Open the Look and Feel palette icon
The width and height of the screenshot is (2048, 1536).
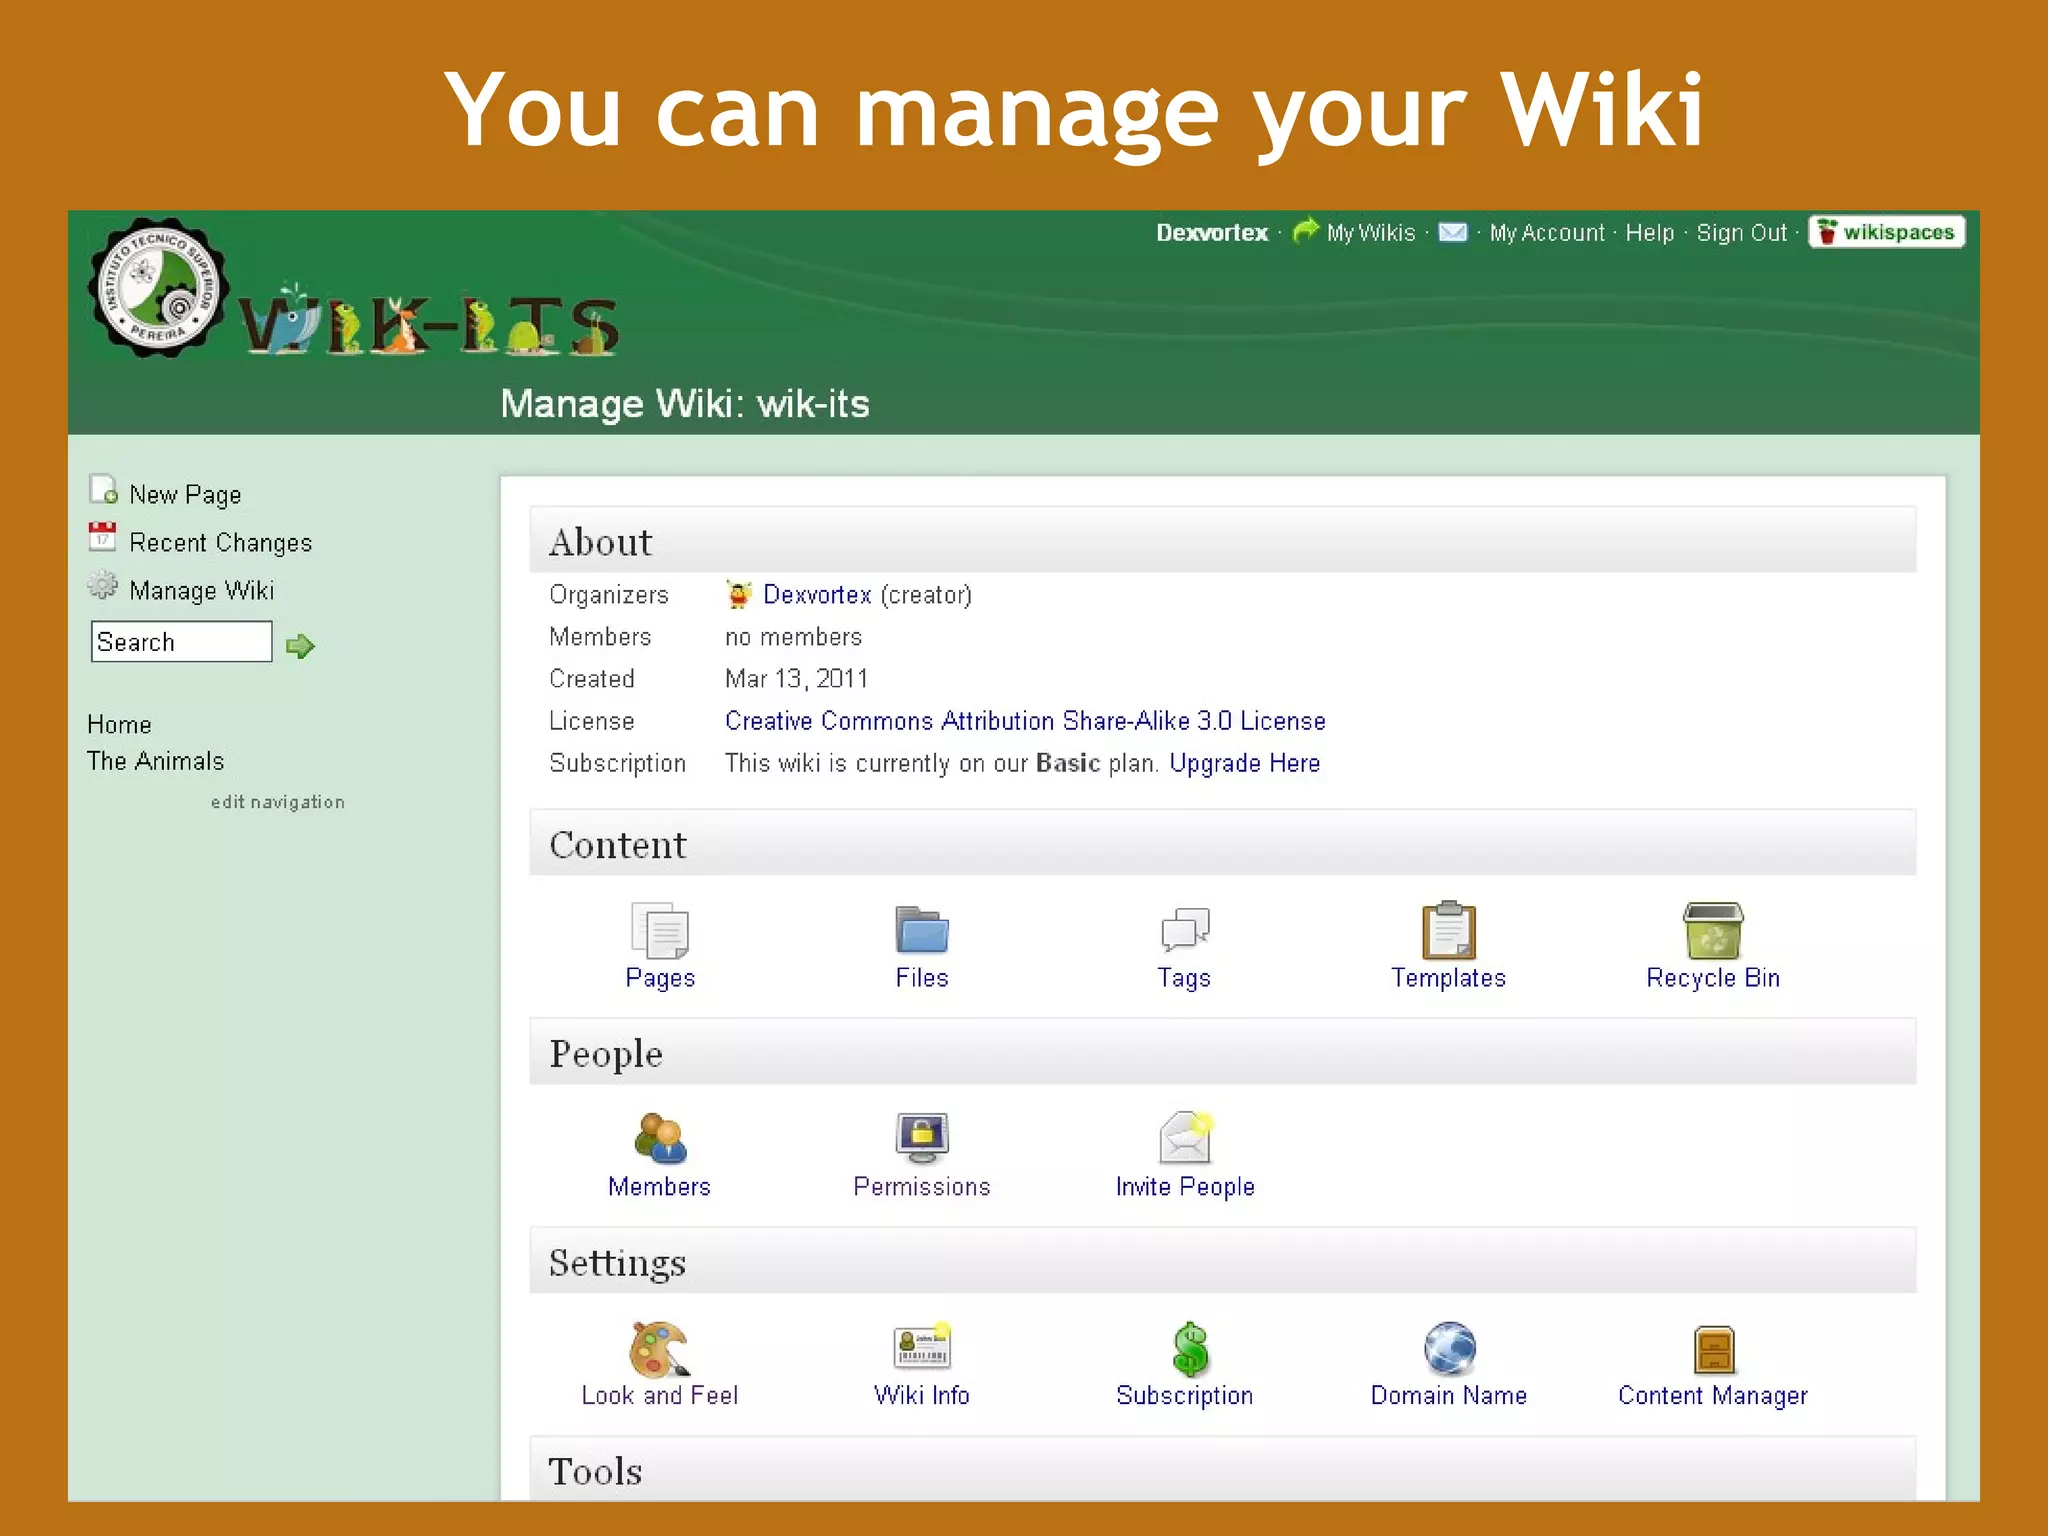[660, 1348]
